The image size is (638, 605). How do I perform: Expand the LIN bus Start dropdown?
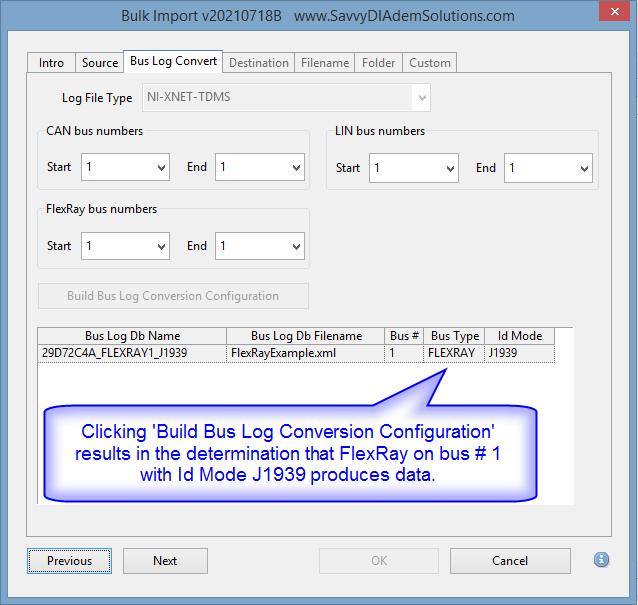click(413, 168)
